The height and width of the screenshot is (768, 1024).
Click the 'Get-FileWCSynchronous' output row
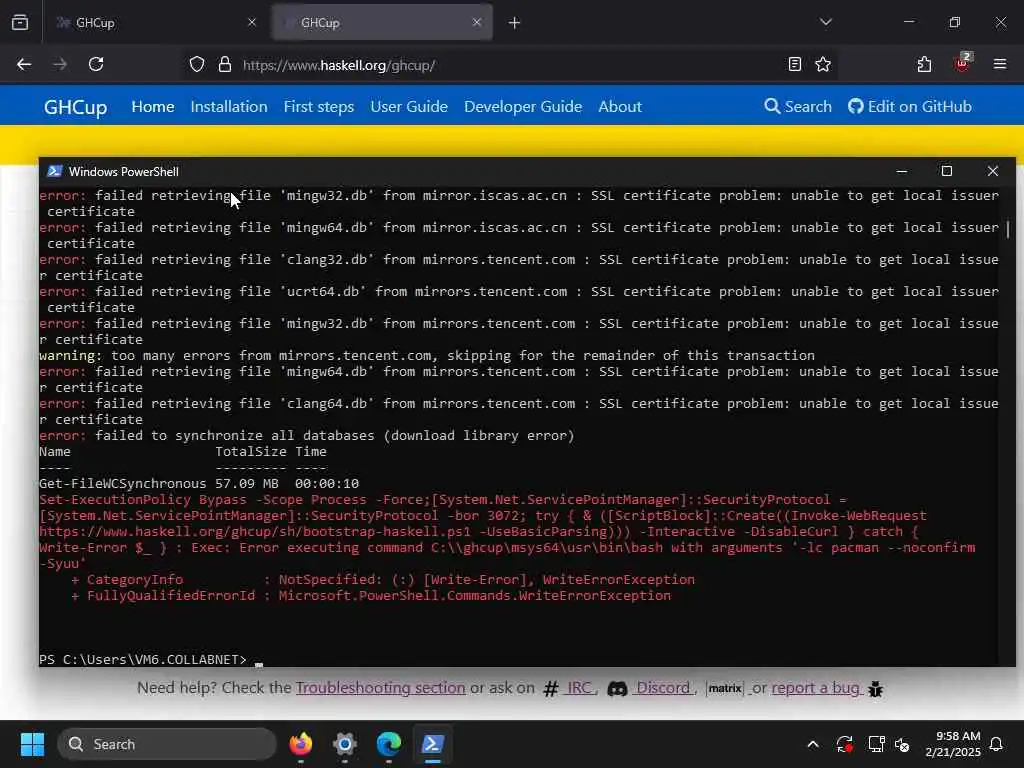[199, 483]
